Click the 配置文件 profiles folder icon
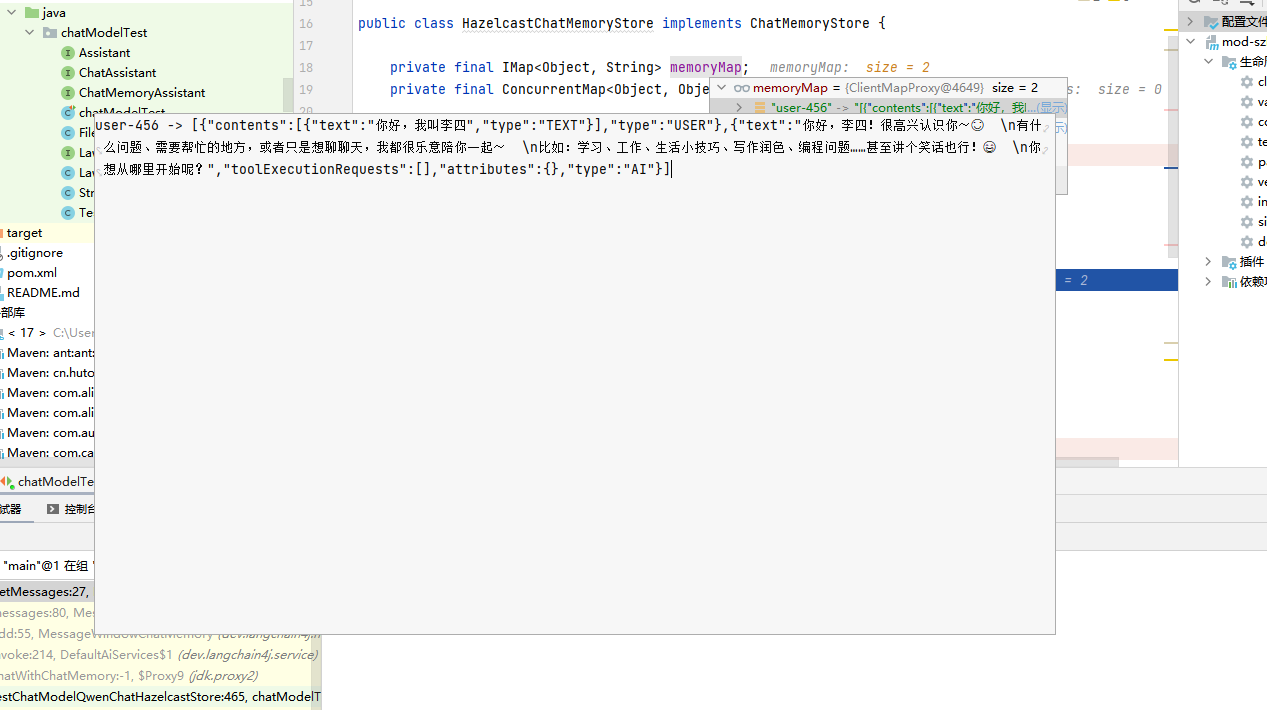The image size is (1267, 710). click(1211, 21)
